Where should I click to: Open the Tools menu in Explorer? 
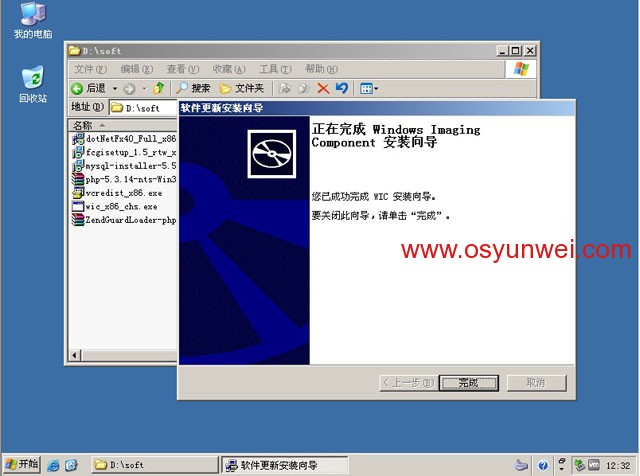click(275, 69)
